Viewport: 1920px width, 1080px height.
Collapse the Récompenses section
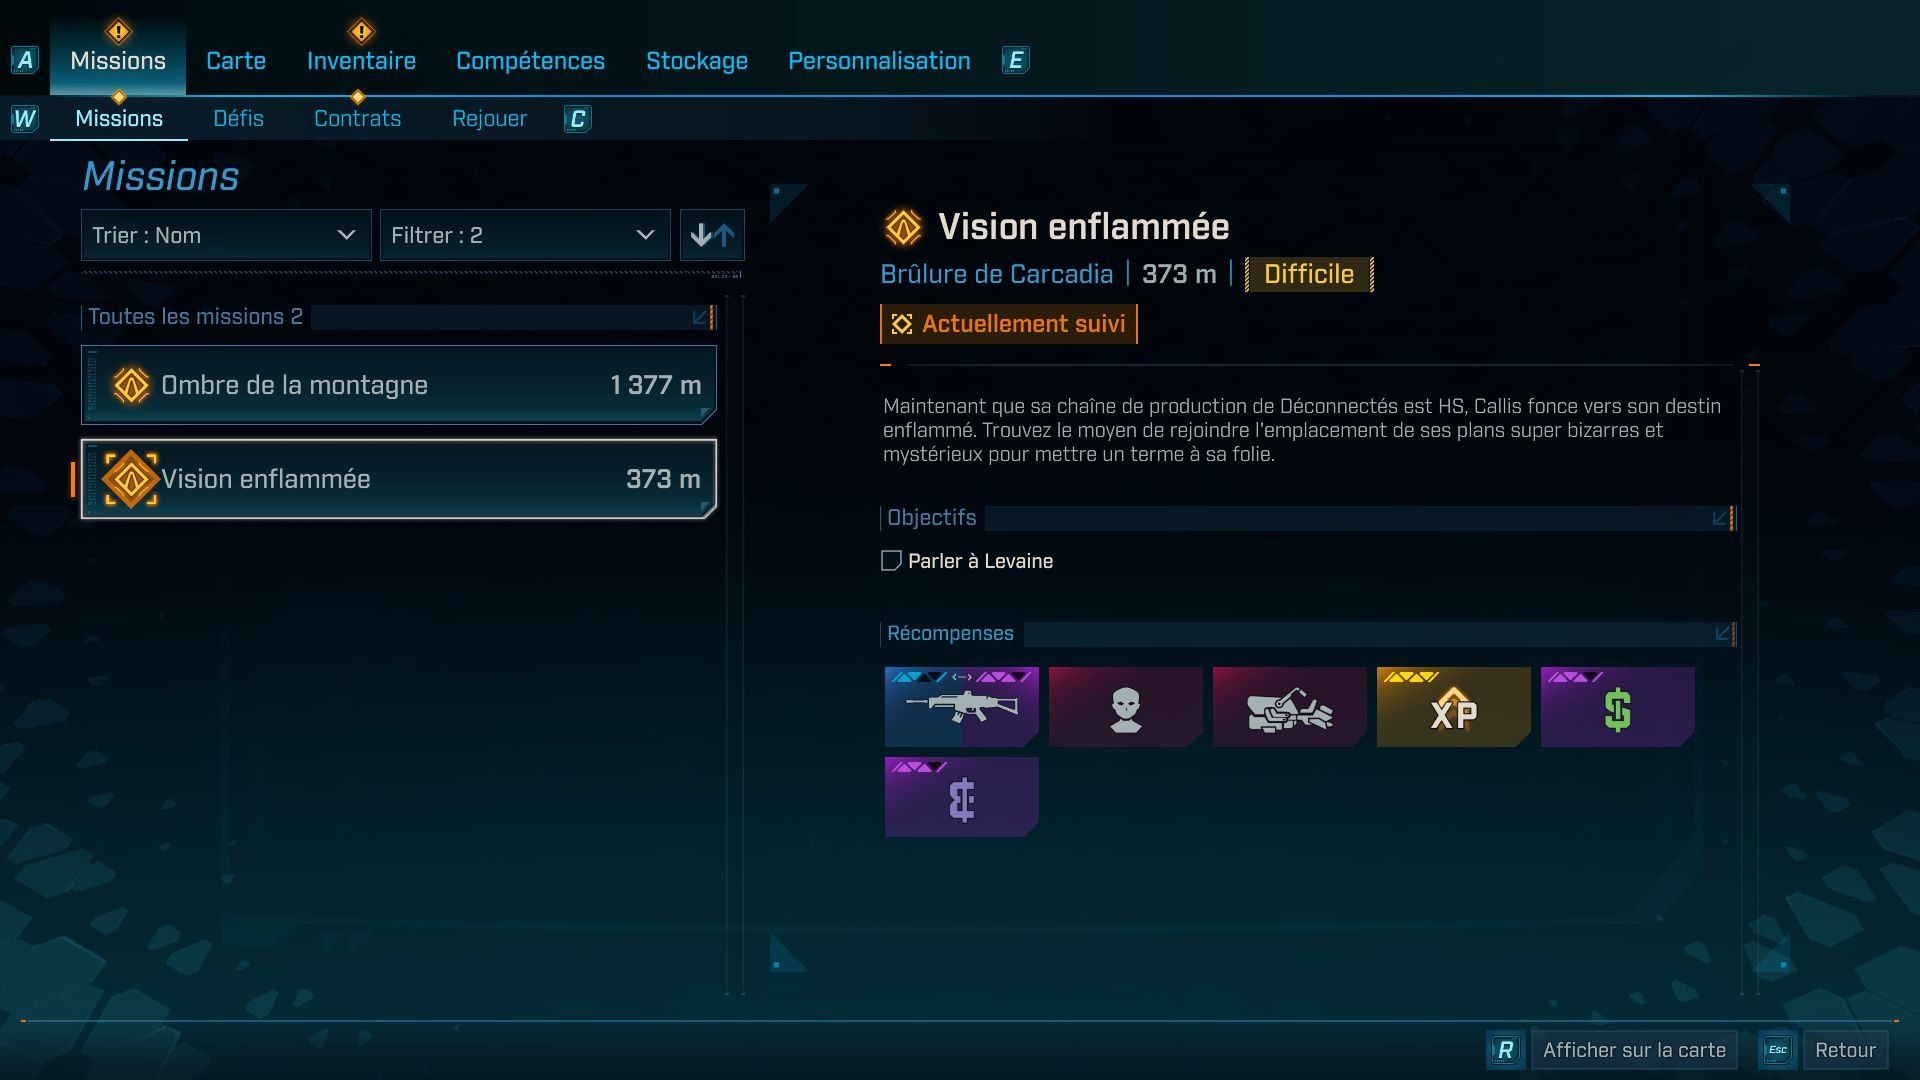point(1722,634)
